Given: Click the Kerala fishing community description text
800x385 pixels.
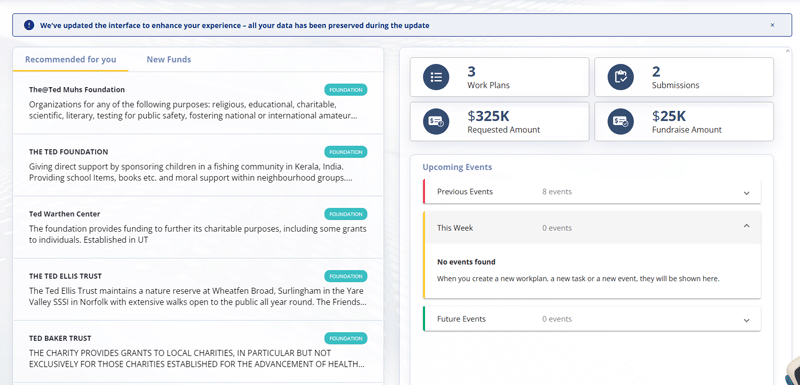Looking at the screenshot, I should 192,172.
